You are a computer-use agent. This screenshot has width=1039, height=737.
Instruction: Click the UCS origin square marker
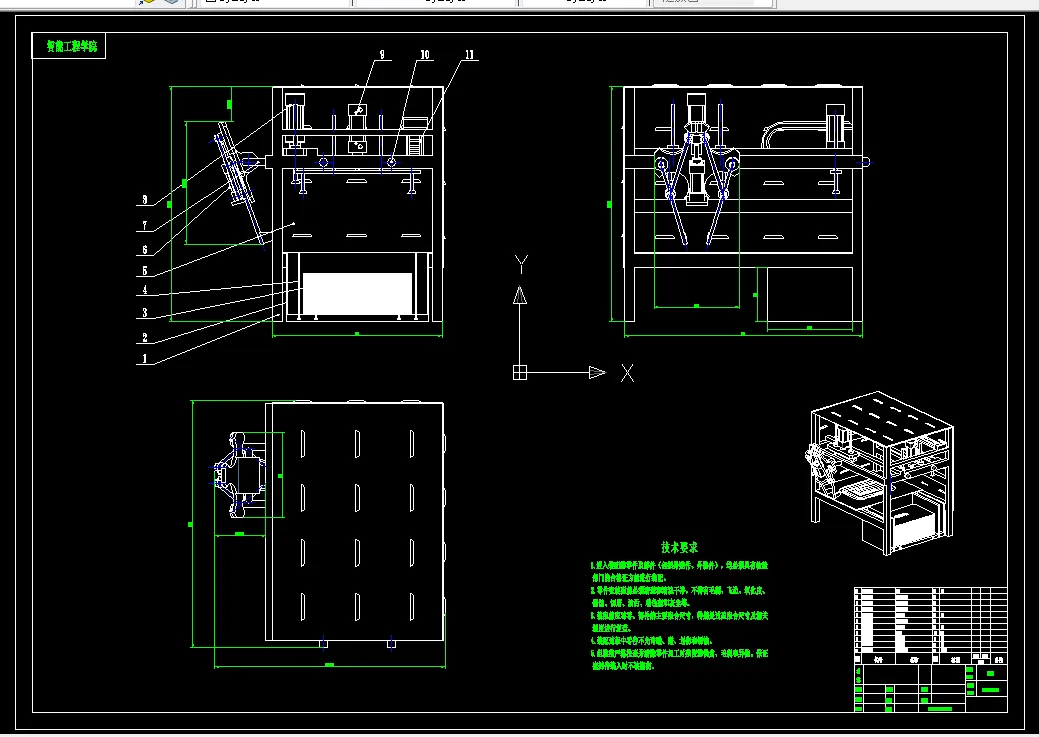pos(520,373)
